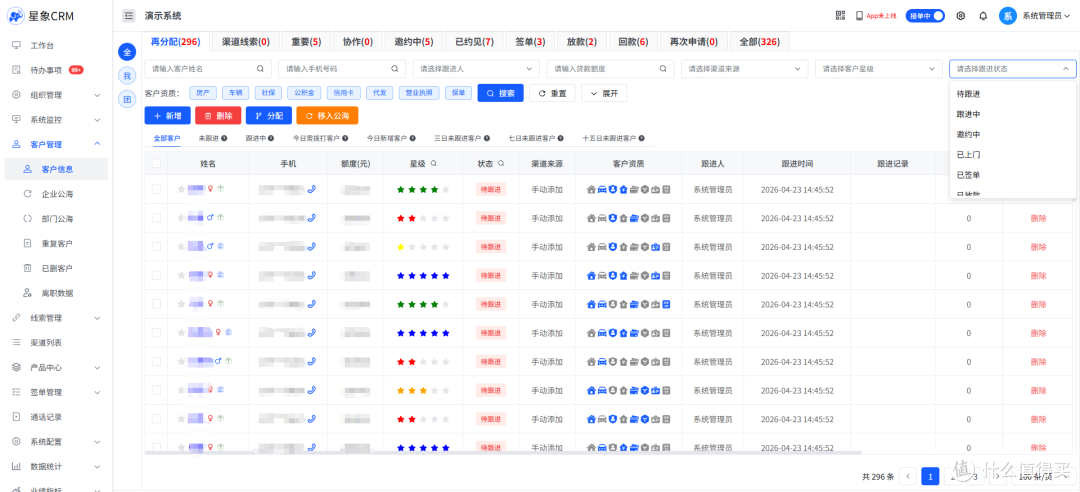This screenshot has width=1080, height=492.
Task: Click the search icon beside 星级 column header
Action: (433, 164)
